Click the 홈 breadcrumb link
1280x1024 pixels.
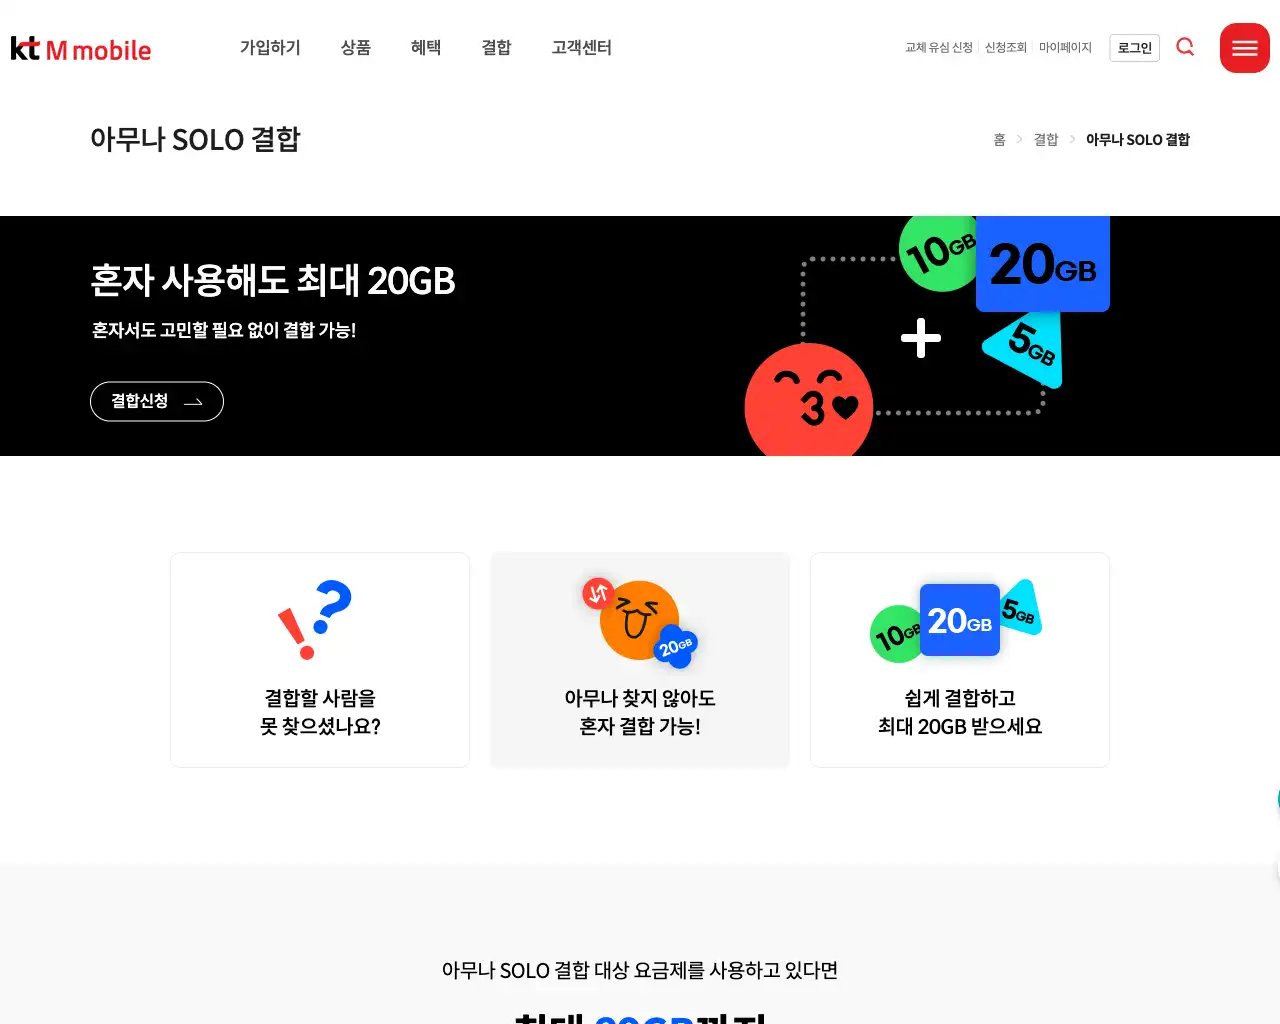tap(999, 140)
